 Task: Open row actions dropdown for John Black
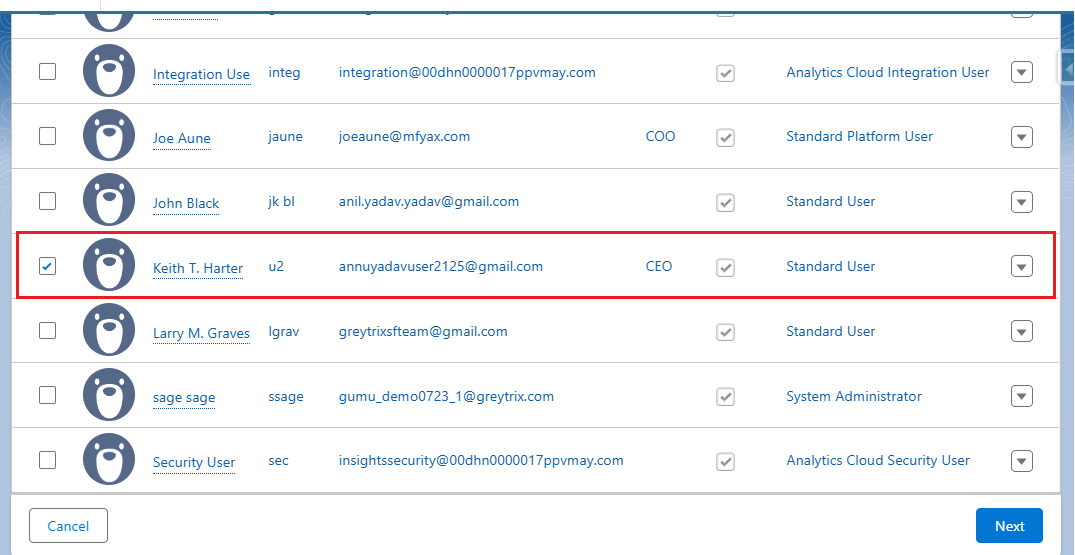point(1021,202)
